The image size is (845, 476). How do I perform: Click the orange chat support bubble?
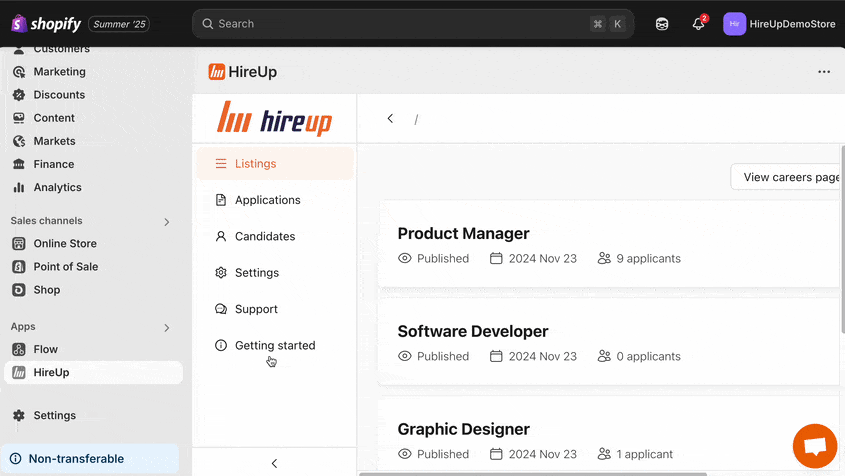point(814,446)
